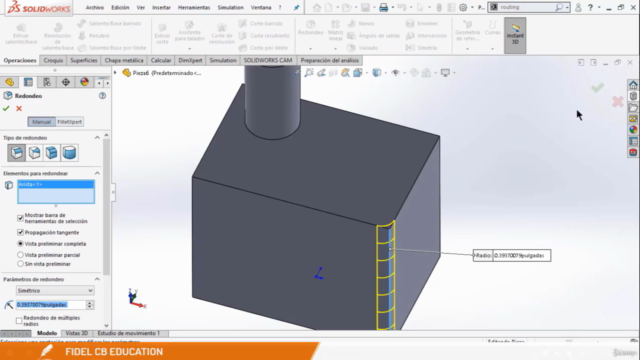This screenshot has width=640, height=360.
Task: Switch to the Chapa metálica tab
Action: pyautogui.click(x=124, y=60)
